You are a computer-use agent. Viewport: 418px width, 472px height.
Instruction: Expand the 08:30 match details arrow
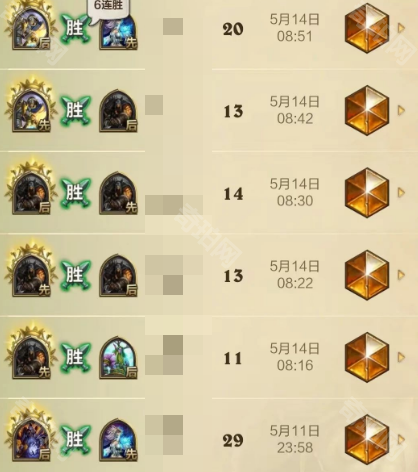point(401,192)
